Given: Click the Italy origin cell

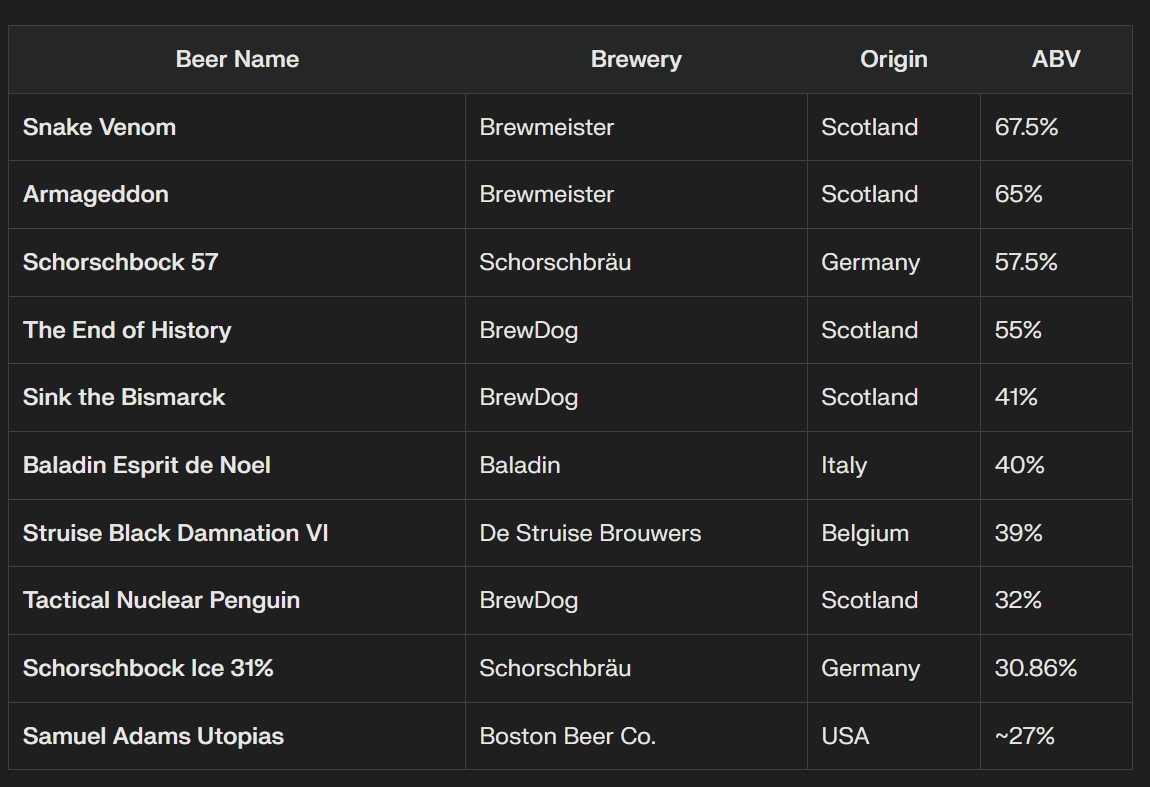Looking at the screenshot, I should (844, 465).
